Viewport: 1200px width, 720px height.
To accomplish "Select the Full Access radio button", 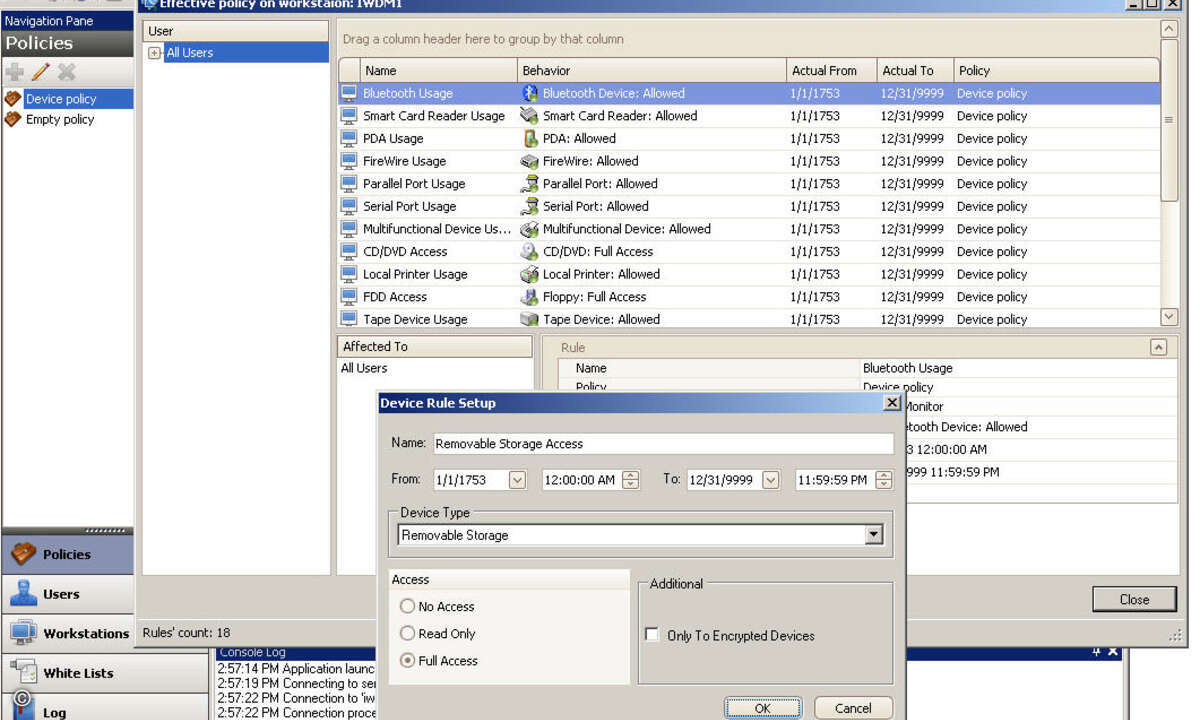I will (x=407, y=660).
